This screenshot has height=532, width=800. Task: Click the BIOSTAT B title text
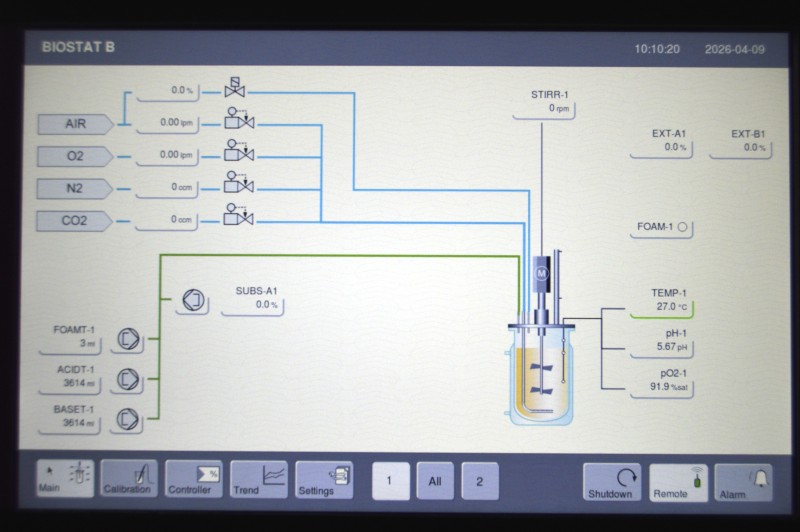pyautogui.click(x=78, y=47)
